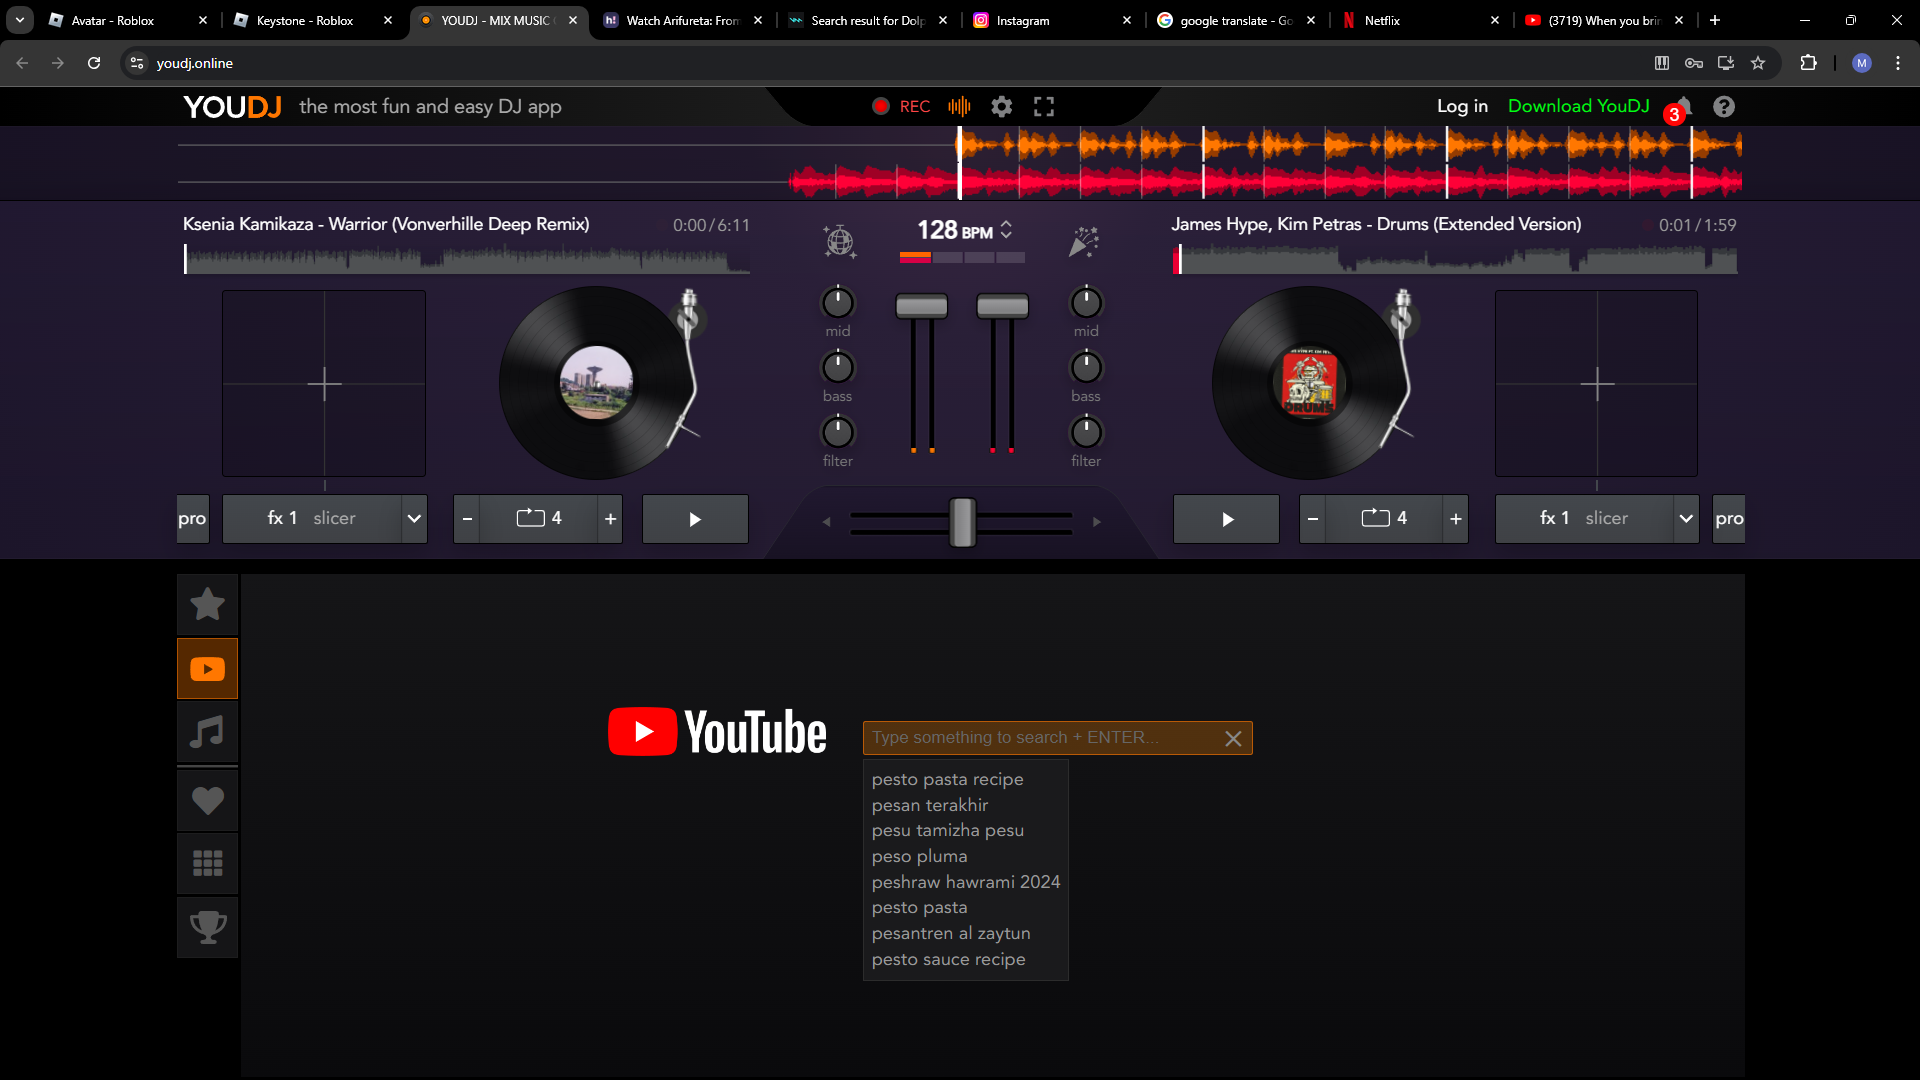This screenshot has width=1920, height=1080.
Task: Toggle the left fx 1 slicer effect
Action: pyautogui.click(x=312, y=519)
